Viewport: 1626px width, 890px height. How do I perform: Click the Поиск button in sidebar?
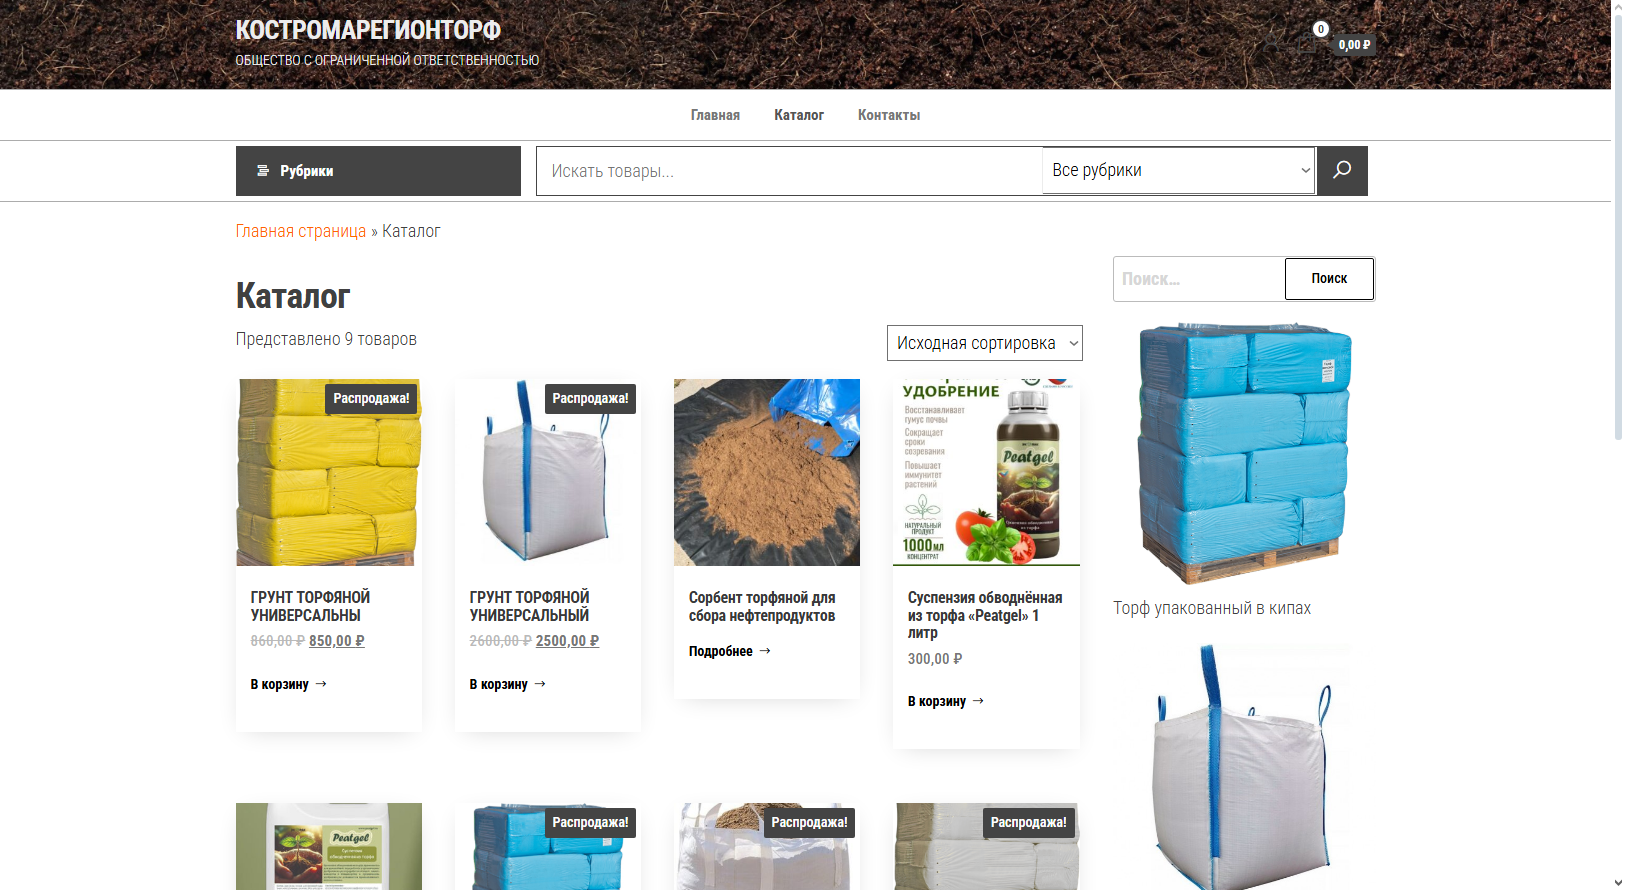click(1329, 279)
